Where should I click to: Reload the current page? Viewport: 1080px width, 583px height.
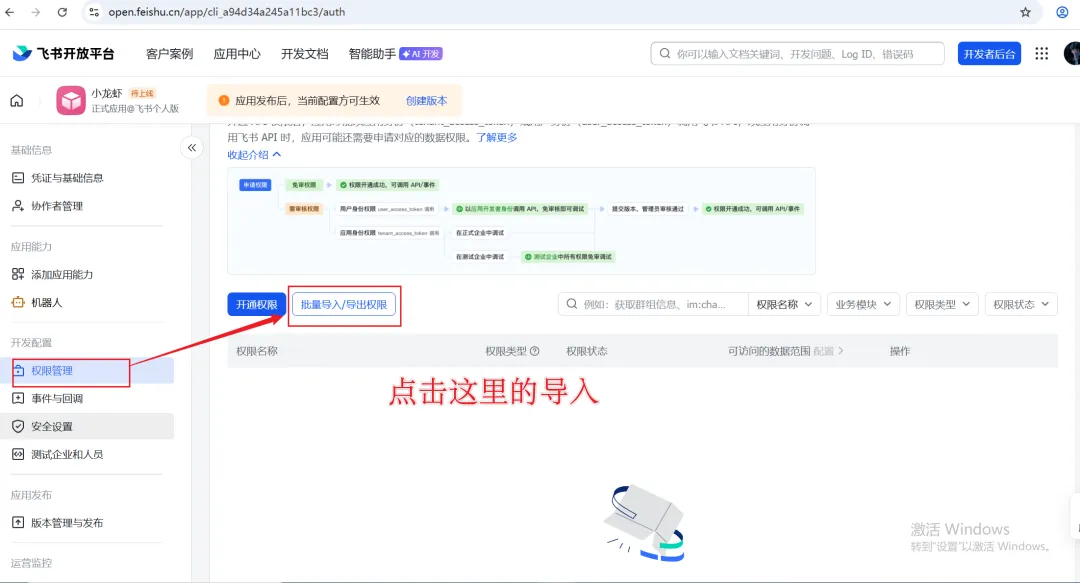[x=62, y=12]
